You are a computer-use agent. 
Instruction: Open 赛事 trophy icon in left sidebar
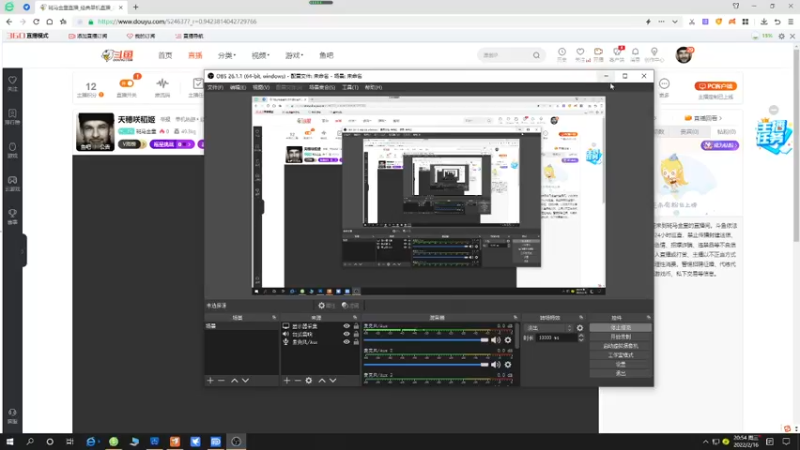point(12,216)
